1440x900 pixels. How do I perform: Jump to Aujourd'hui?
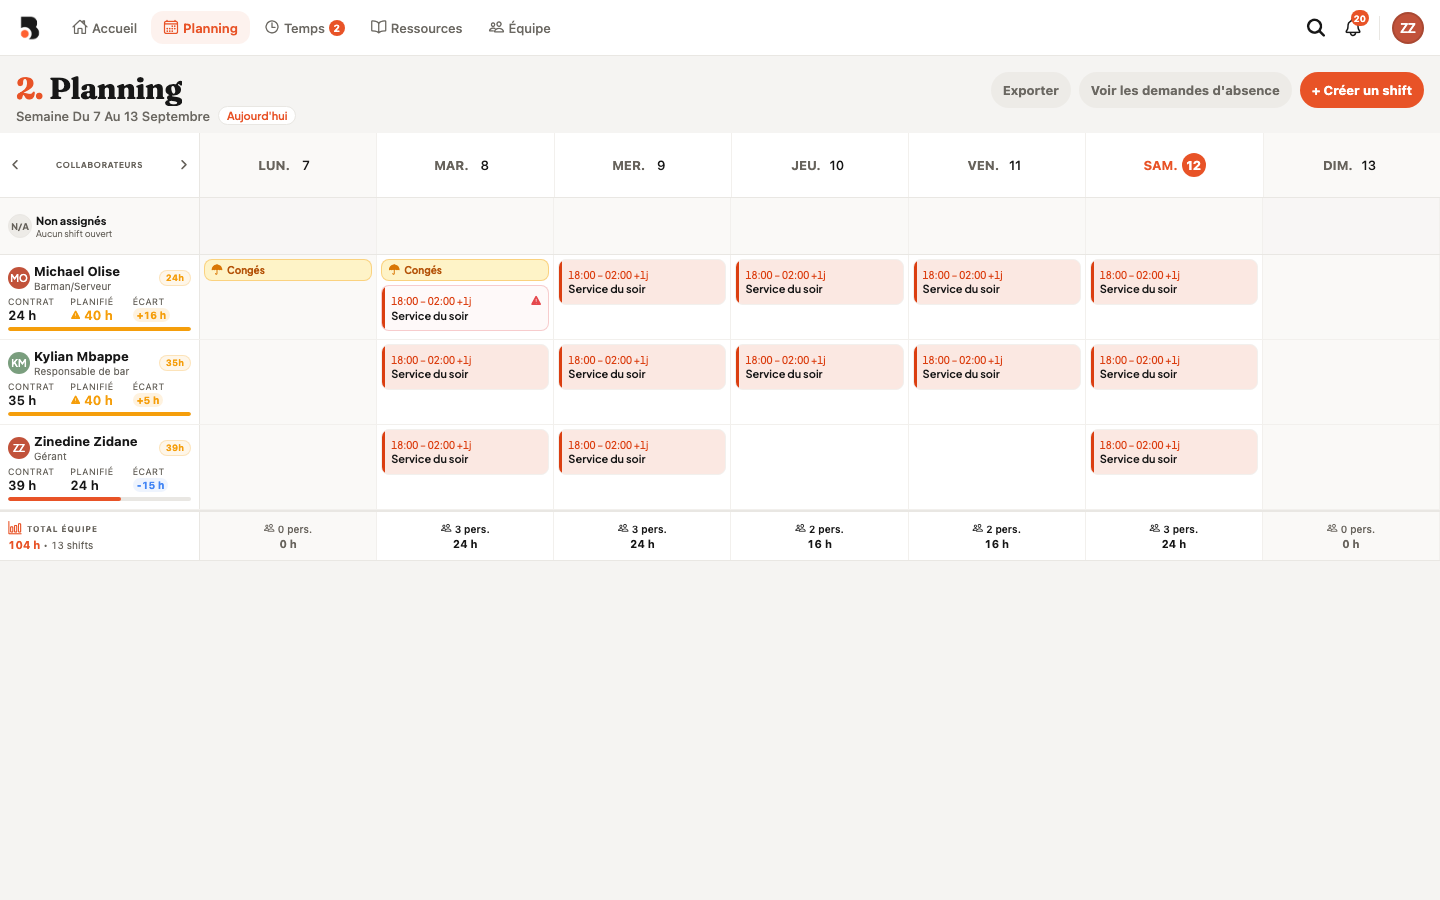coord(257,116)
